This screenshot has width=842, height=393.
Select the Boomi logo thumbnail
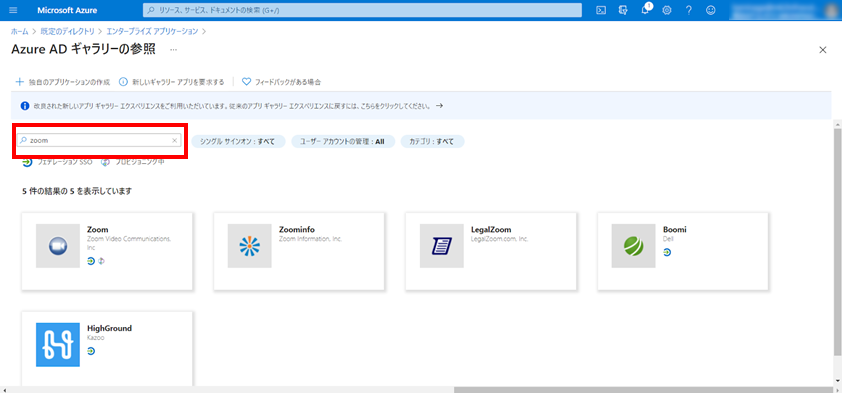[634, 246]
